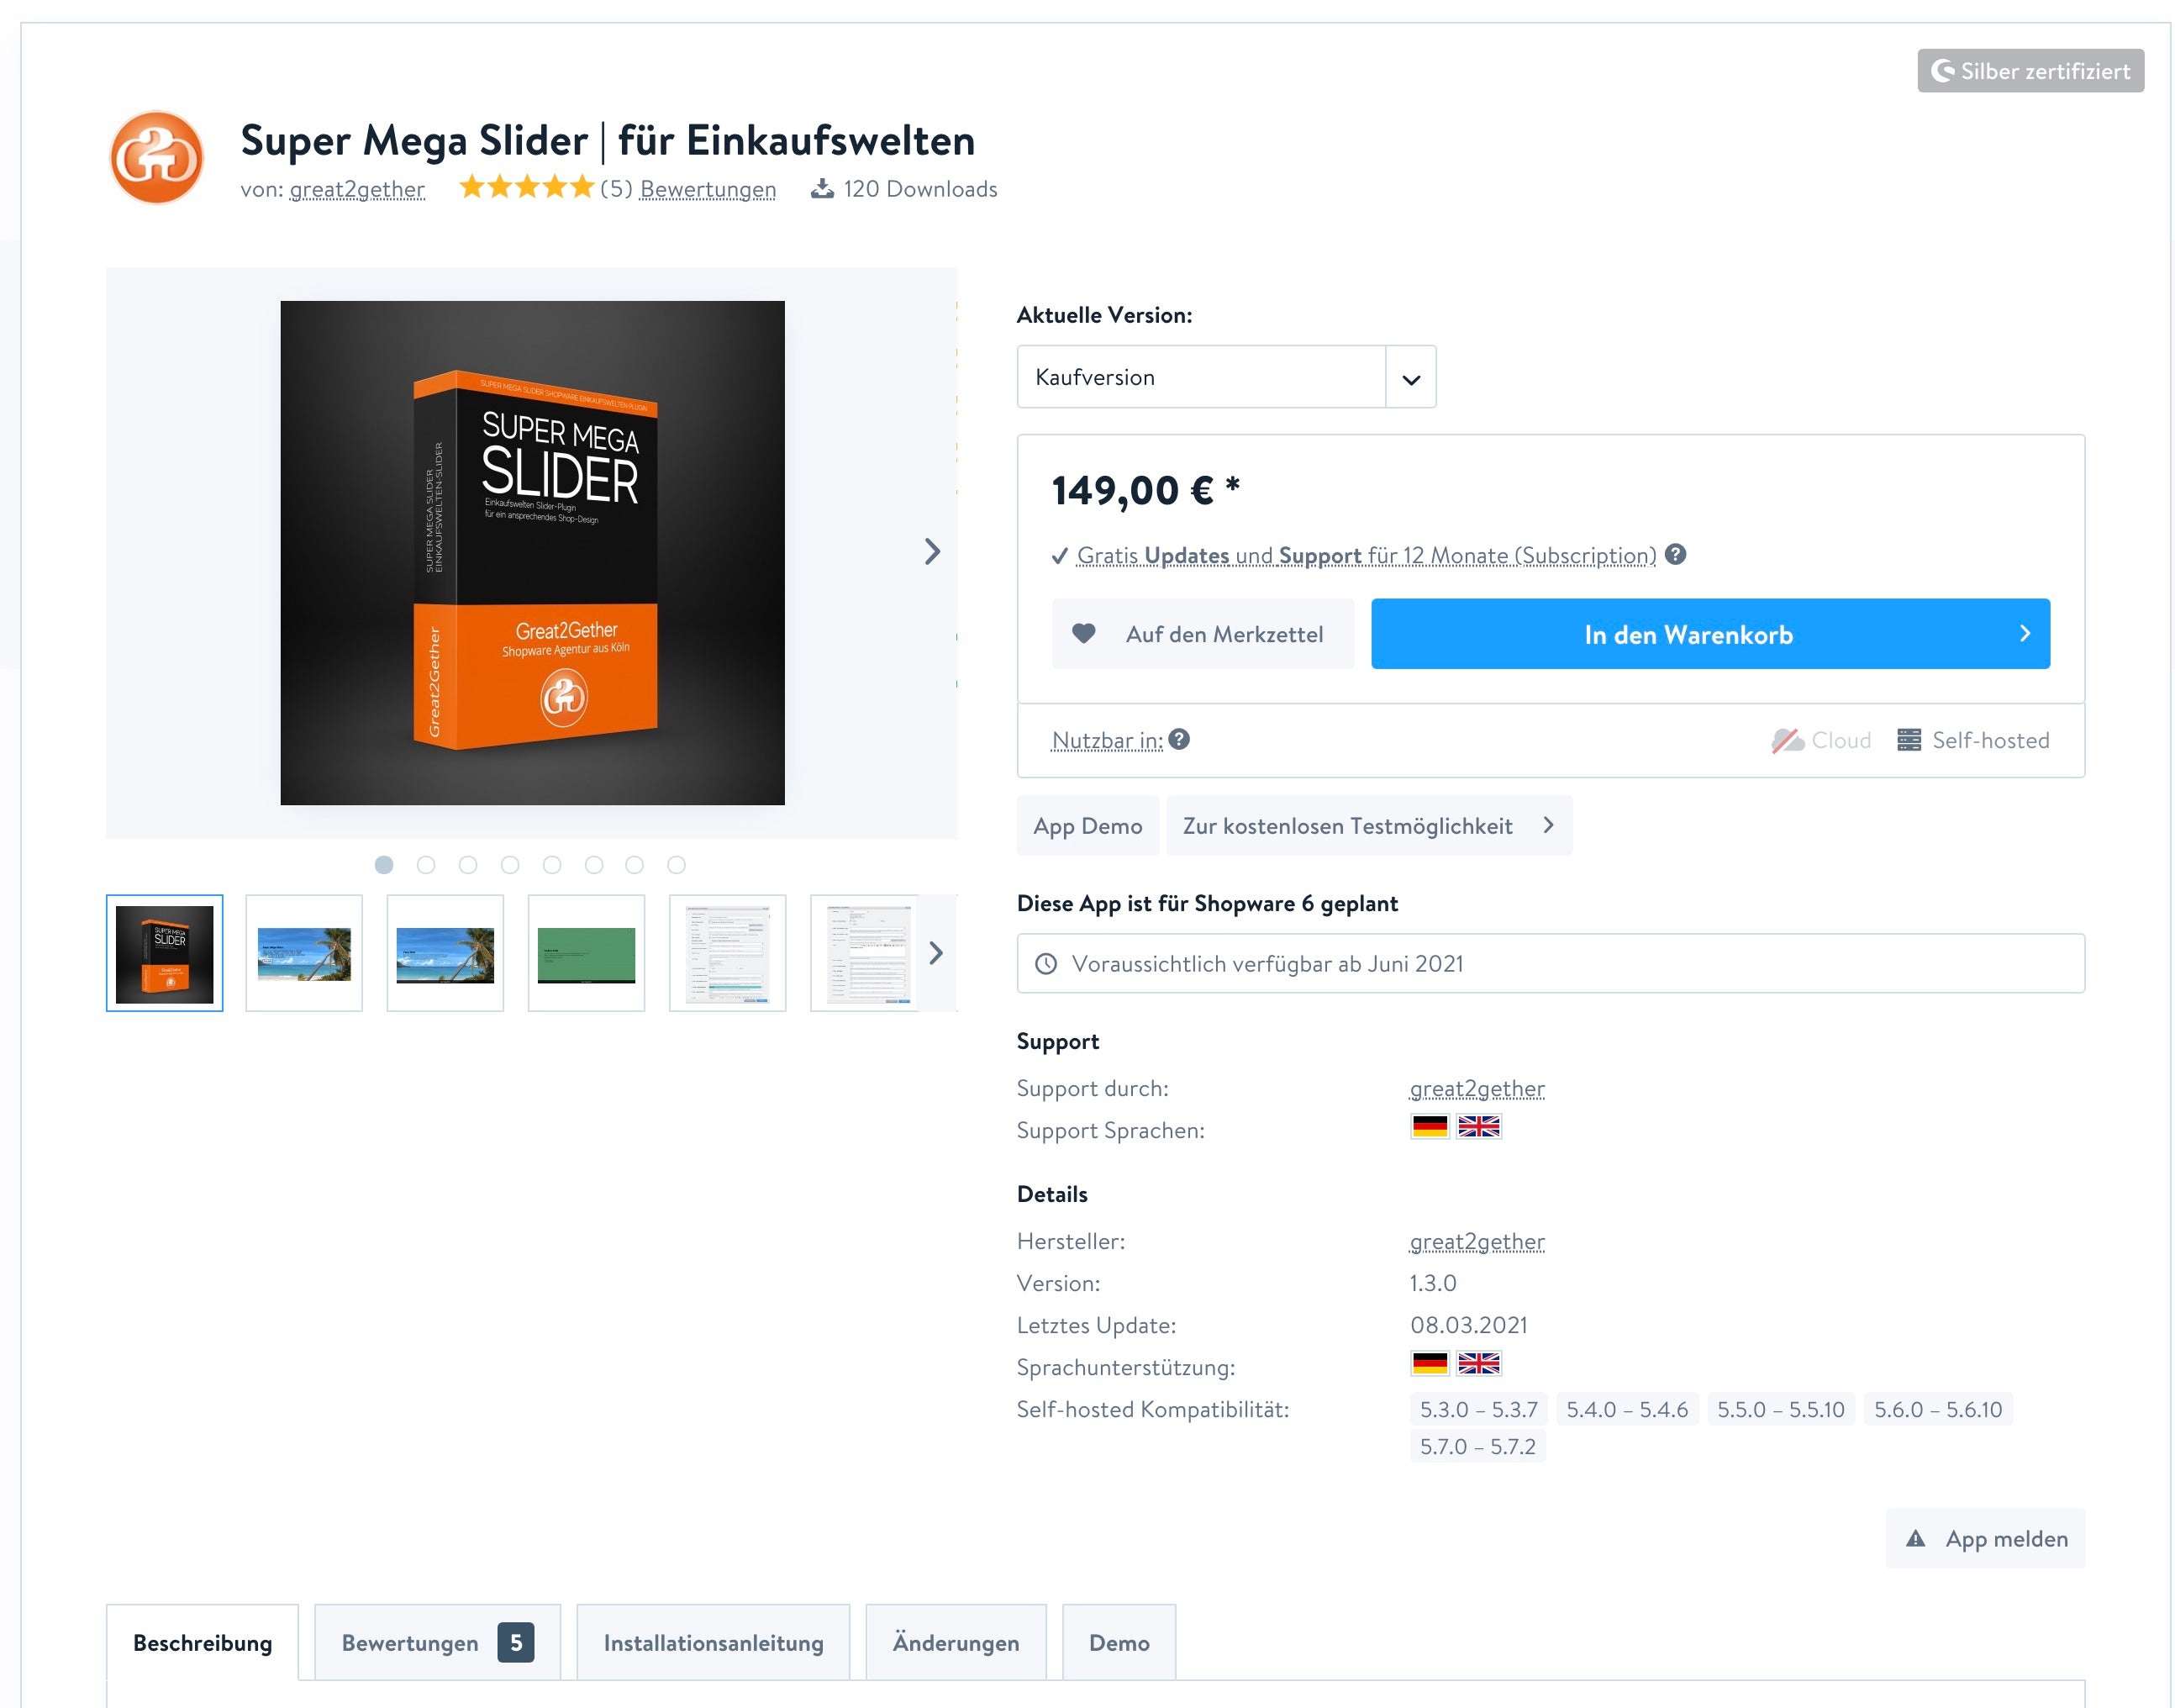This screenshot has height=1708, width=2175.
Task: Click the UK flag beside Sprachunterstützung
Action: point(1478,1363)
